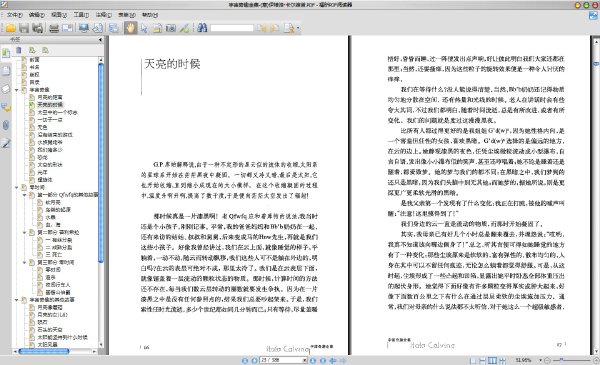Collapse the 宇宙奇趣 bookmark node
Image resolution: width=600 pixels, height=365 pixels.
point(17,90)
